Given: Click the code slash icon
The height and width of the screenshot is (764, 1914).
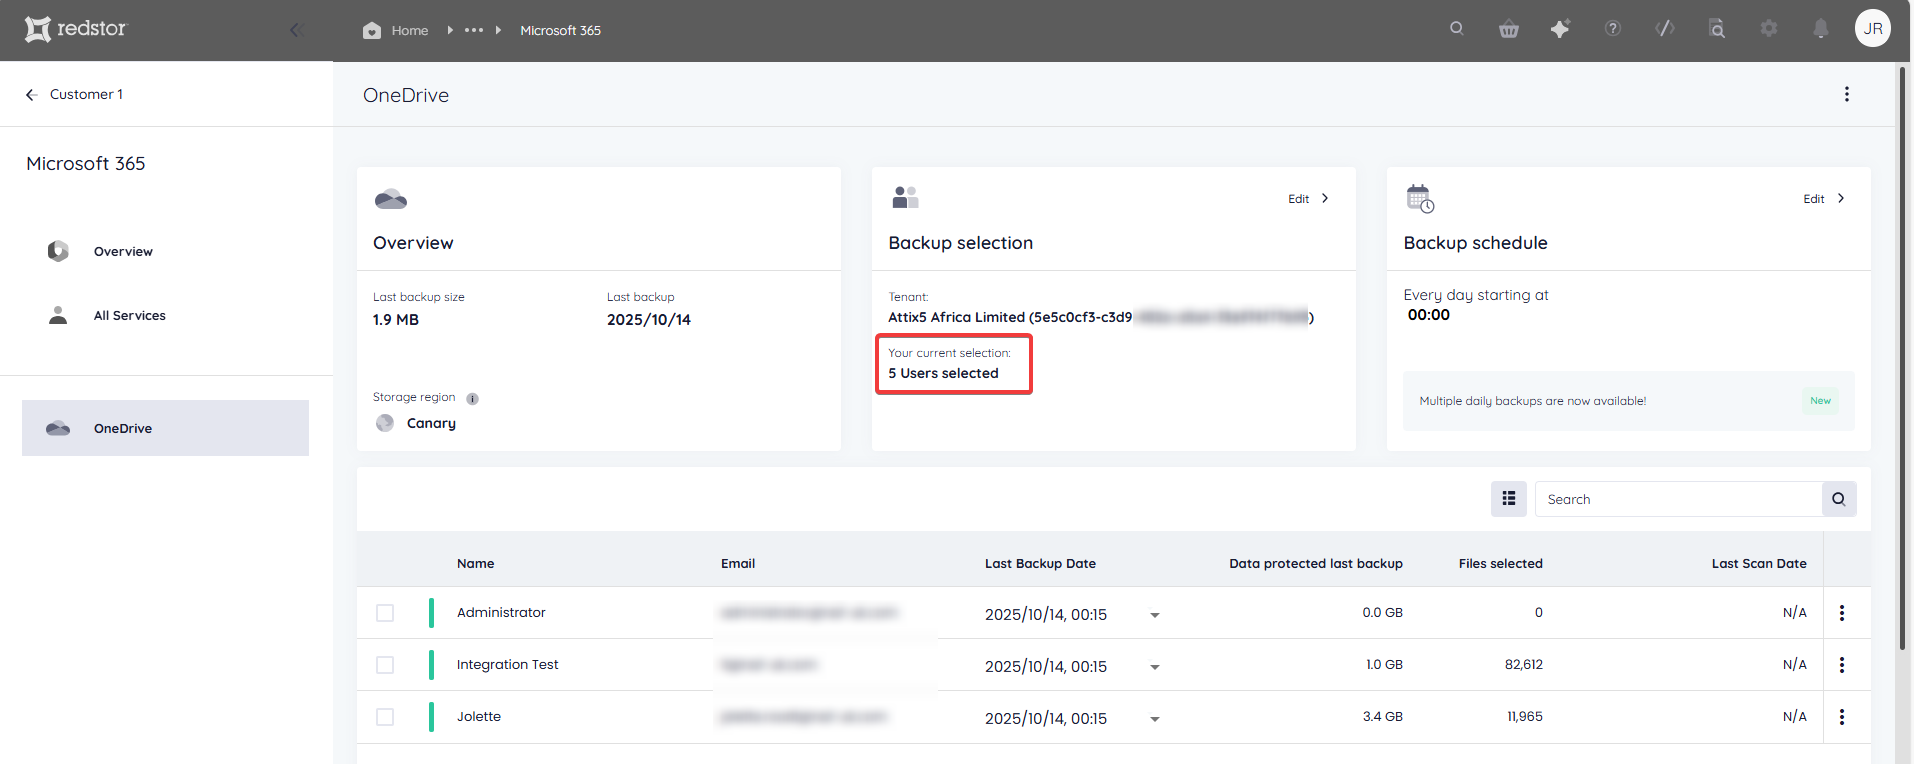Looking at the screenshot, I should 1665,29.
